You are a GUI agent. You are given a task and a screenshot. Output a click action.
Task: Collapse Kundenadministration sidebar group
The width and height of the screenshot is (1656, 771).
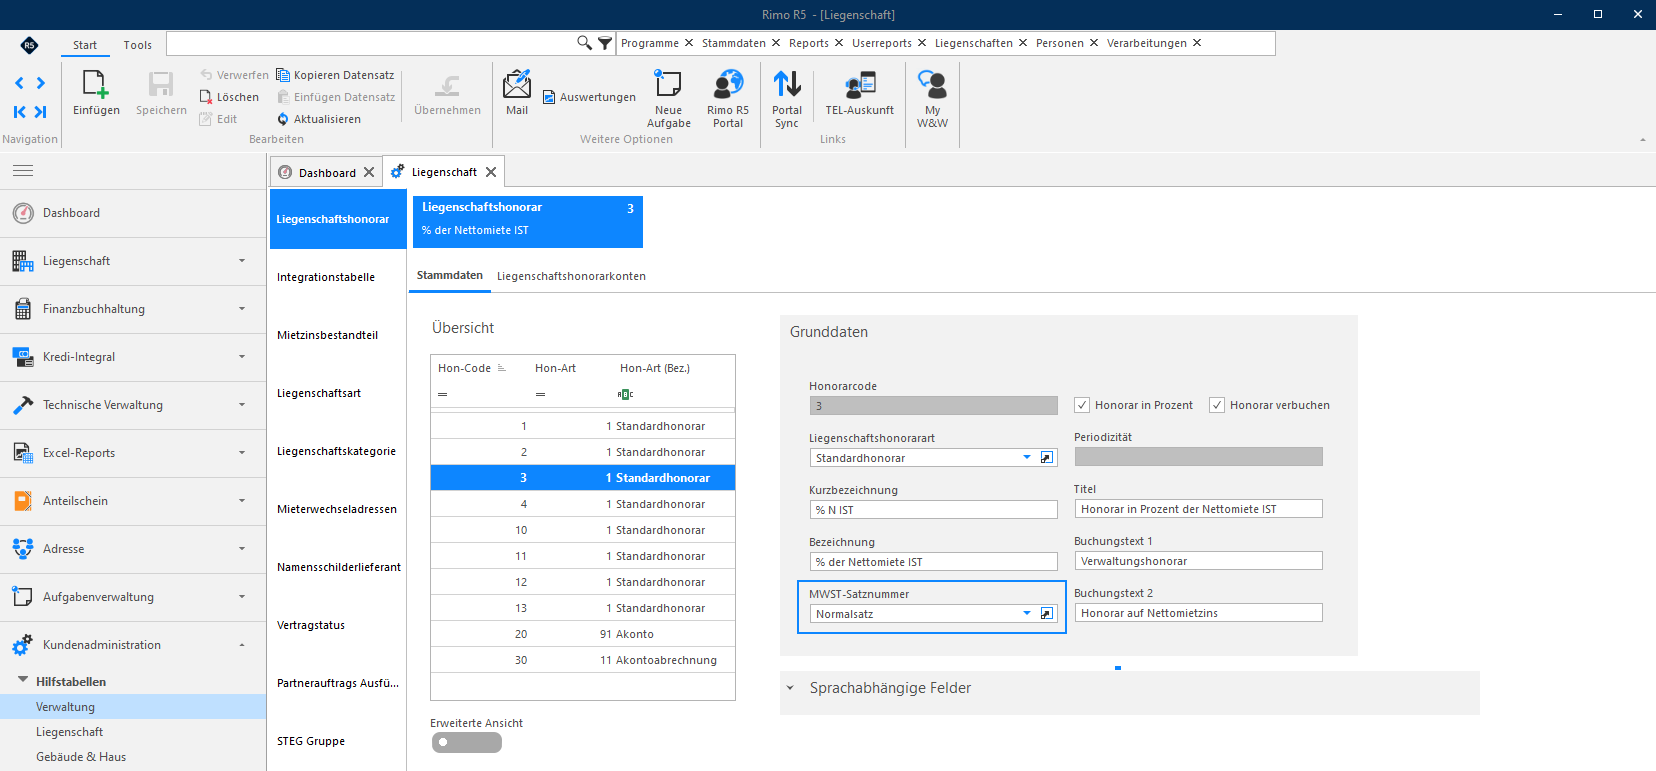[x=242, y=645]
